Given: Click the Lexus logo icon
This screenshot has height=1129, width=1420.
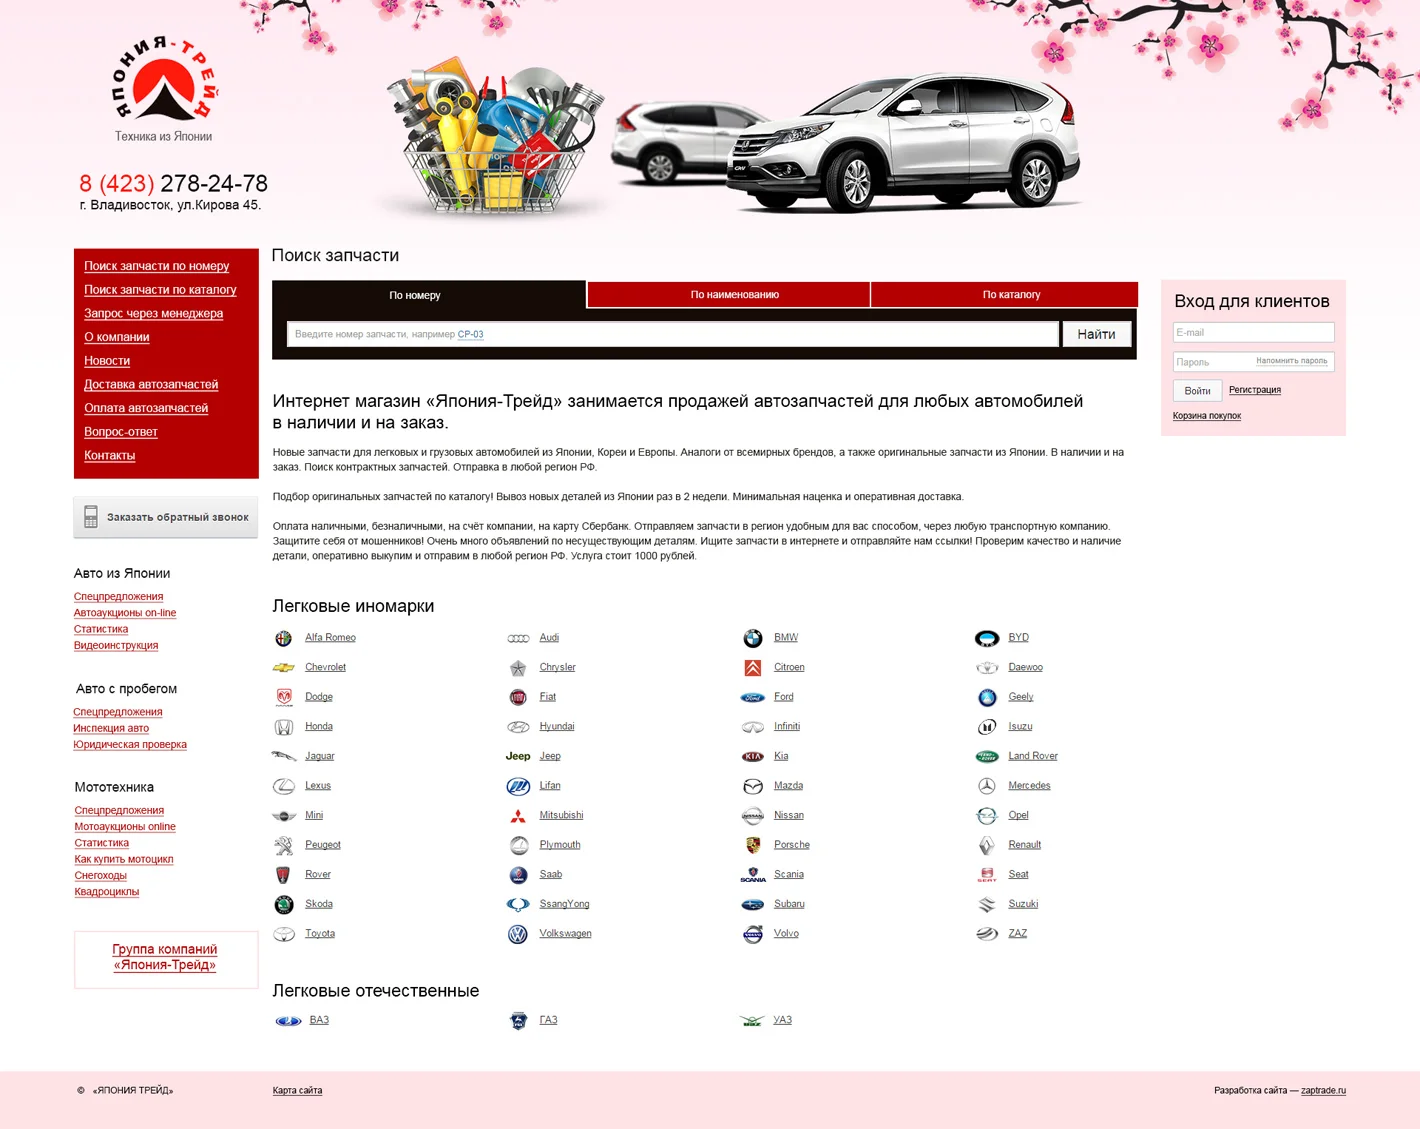Looking at the screenshot, I should tap(284, 786).
